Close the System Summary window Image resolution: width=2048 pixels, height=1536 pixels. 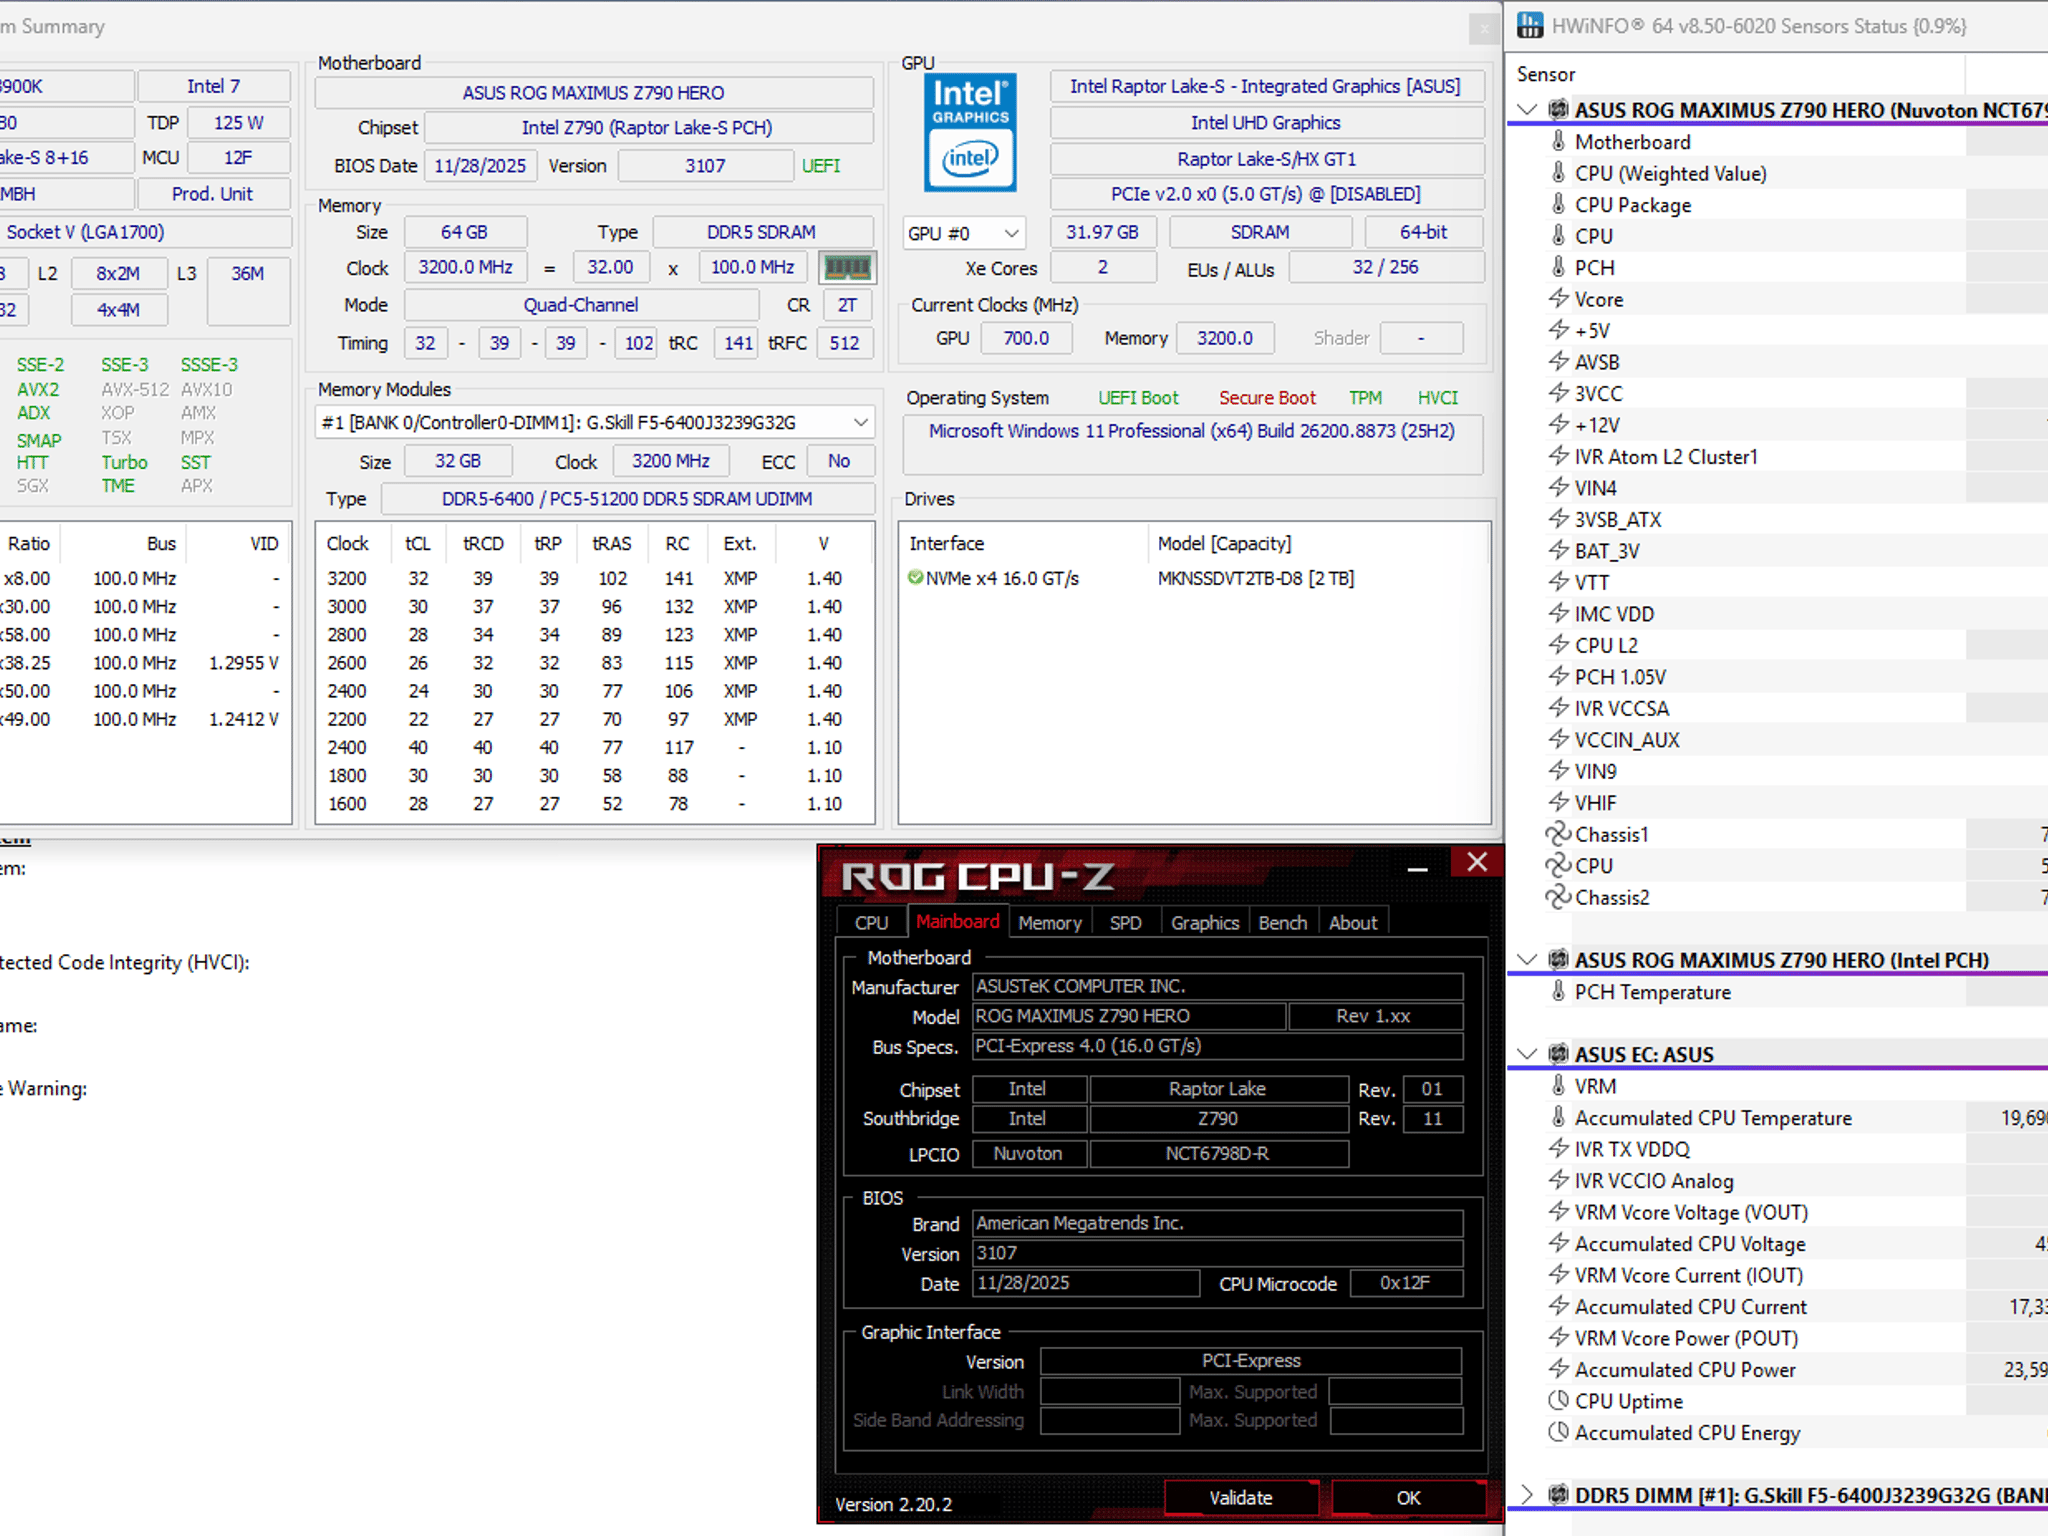pyautogui.click(x=1482, y=28)
